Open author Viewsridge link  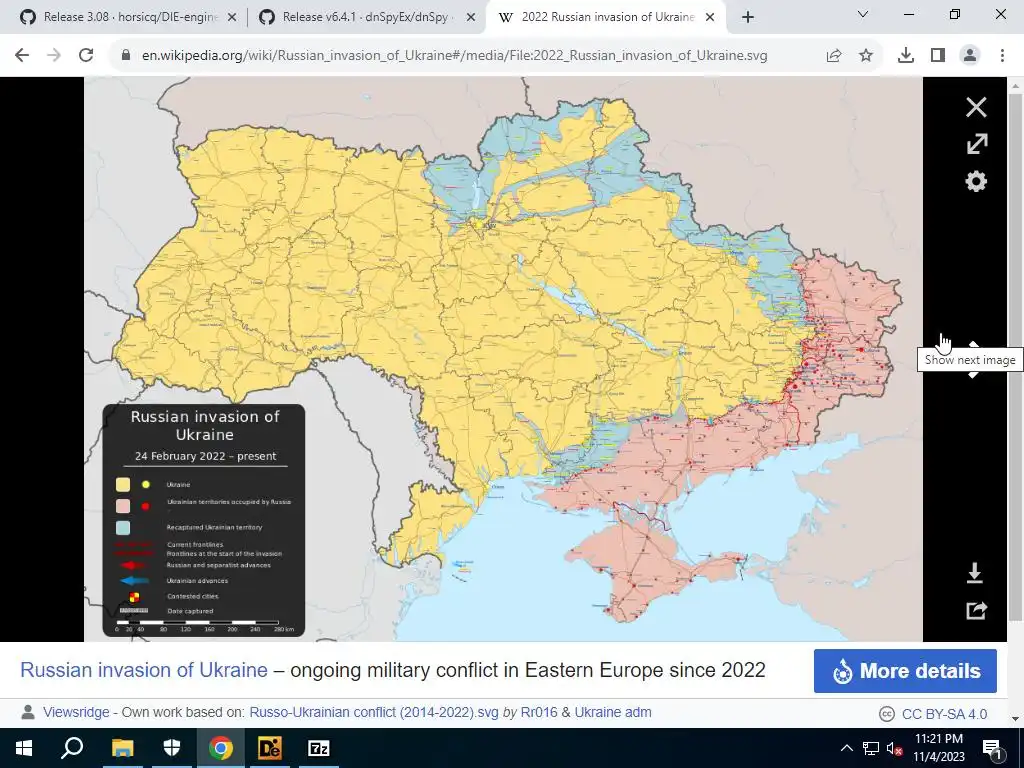tap(76, 712)
